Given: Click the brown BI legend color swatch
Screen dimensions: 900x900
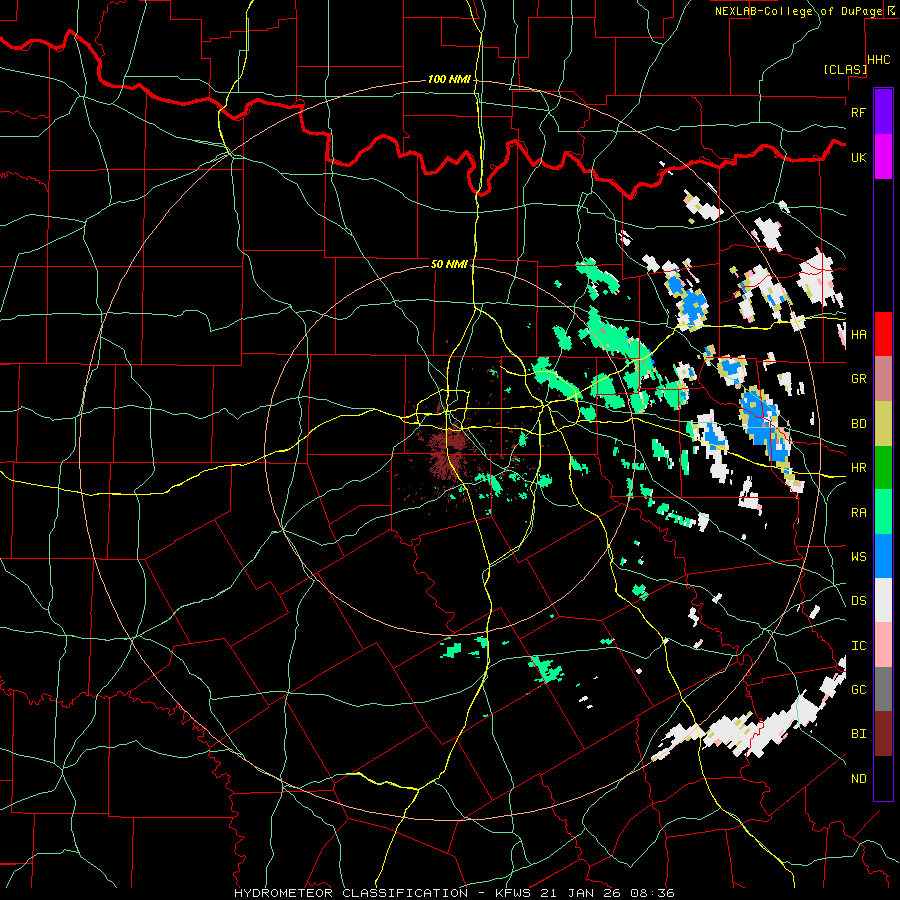Looking at the screenshot, I should 883,734.
